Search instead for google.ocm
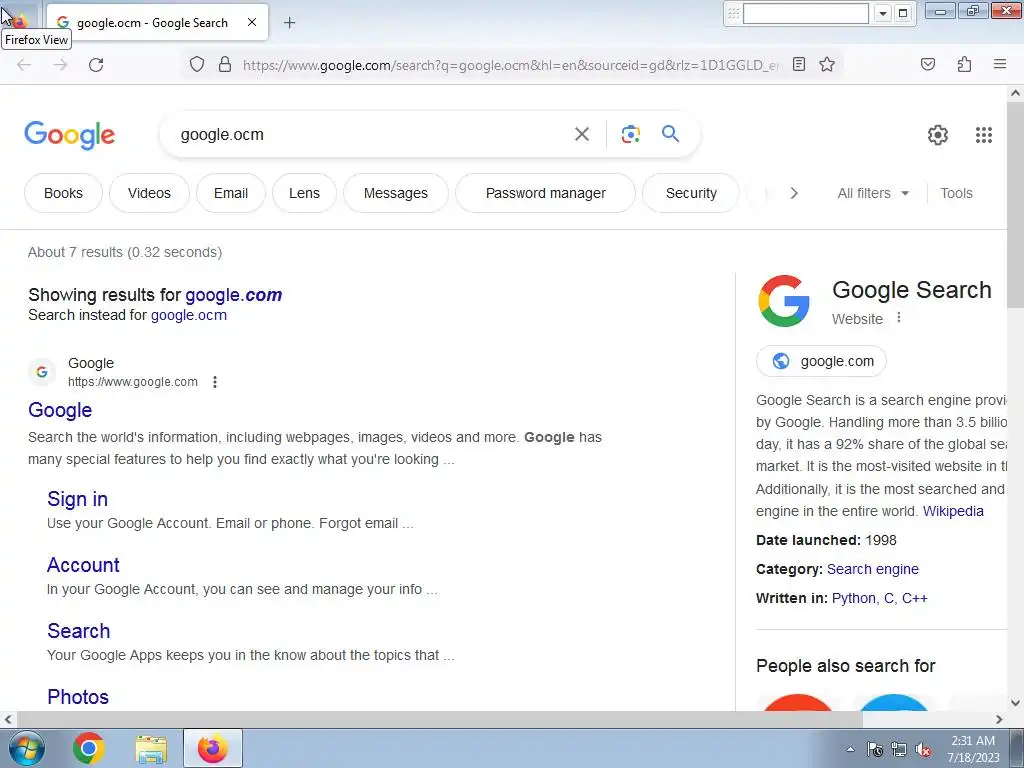 [x=189, y=315]
